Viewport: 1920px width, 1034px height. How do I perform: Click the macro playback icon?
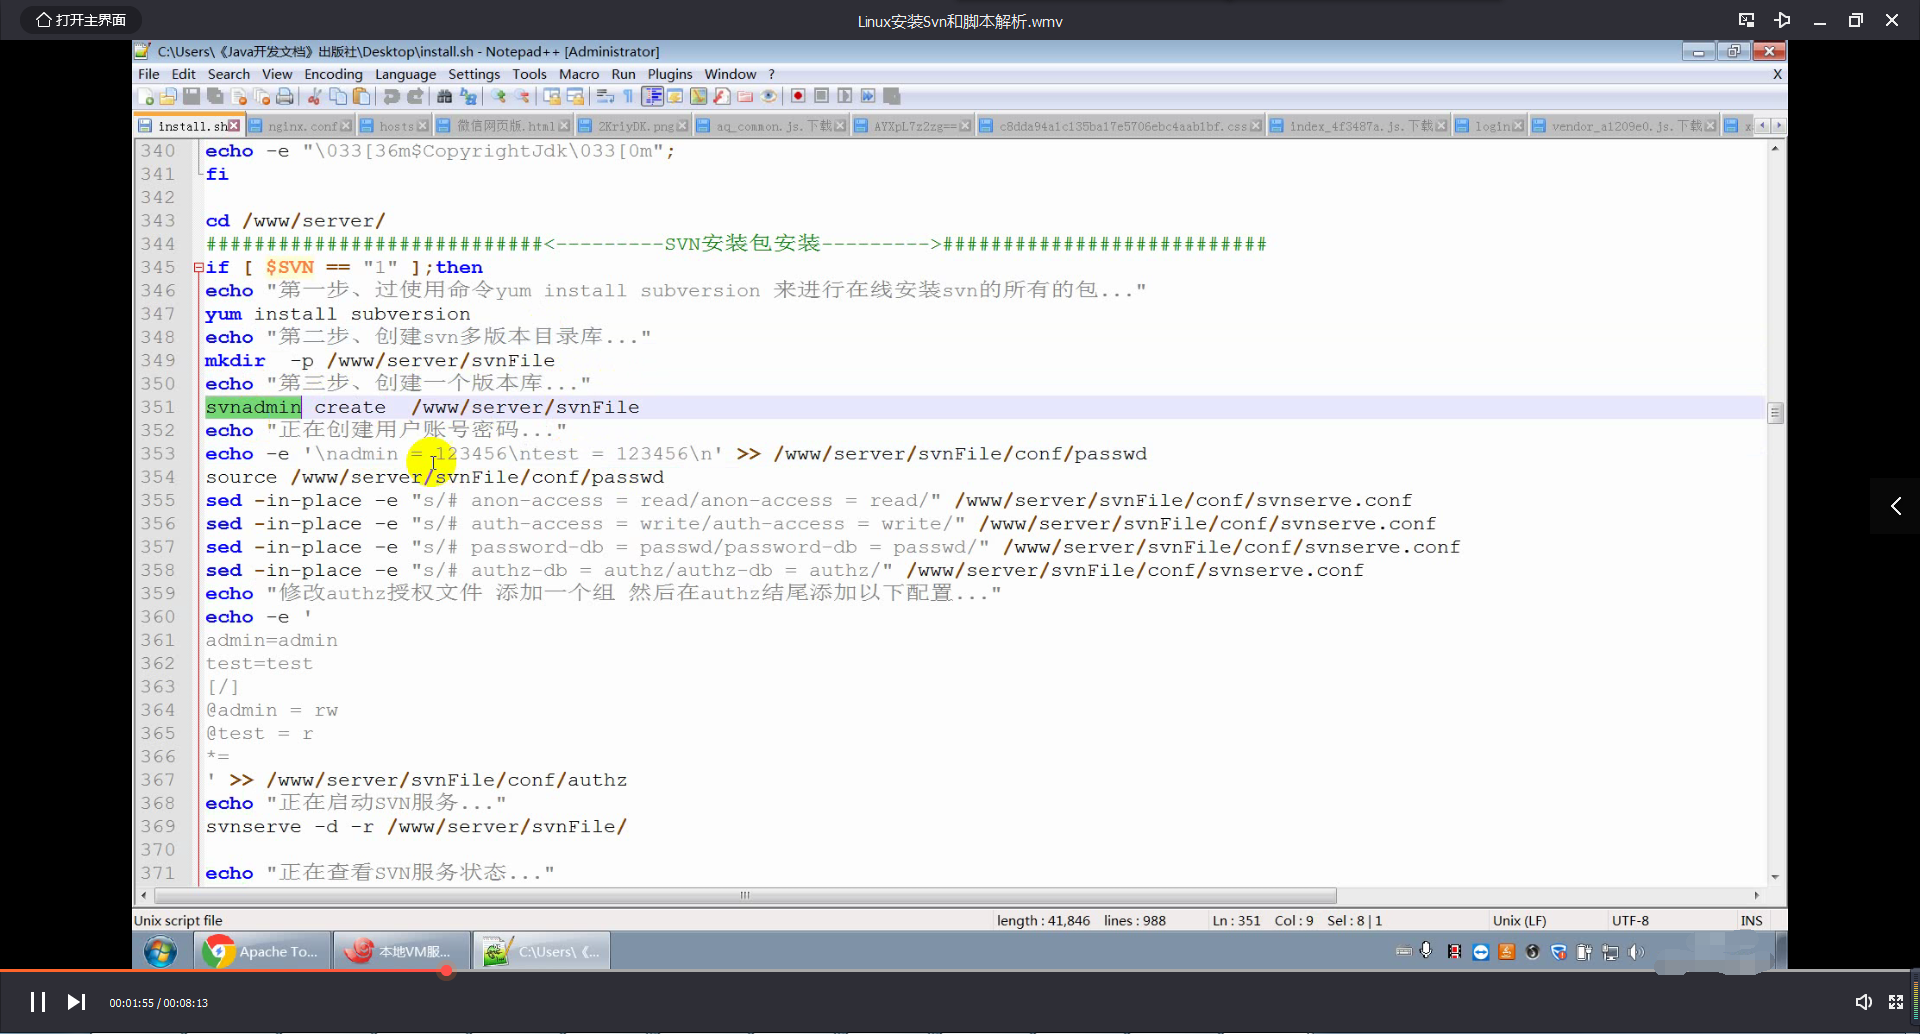[845, 96]
